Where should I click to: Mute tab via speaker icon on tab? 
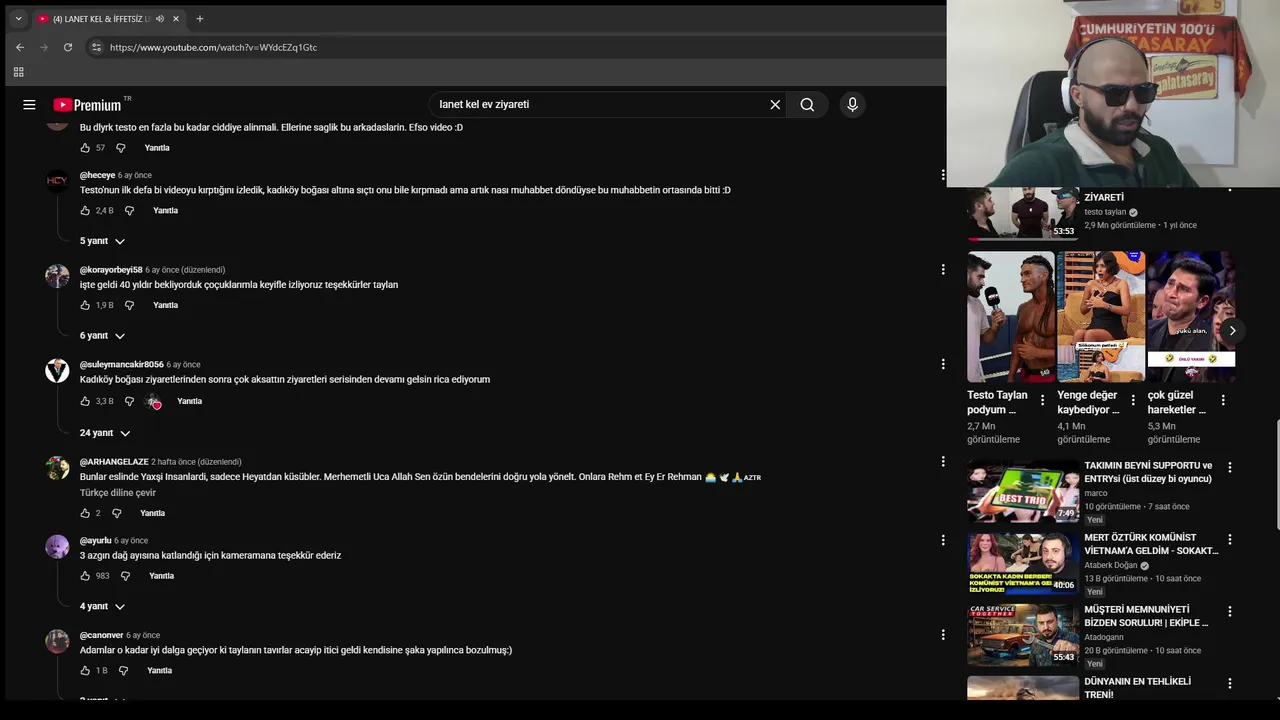[x=160, y=19]
